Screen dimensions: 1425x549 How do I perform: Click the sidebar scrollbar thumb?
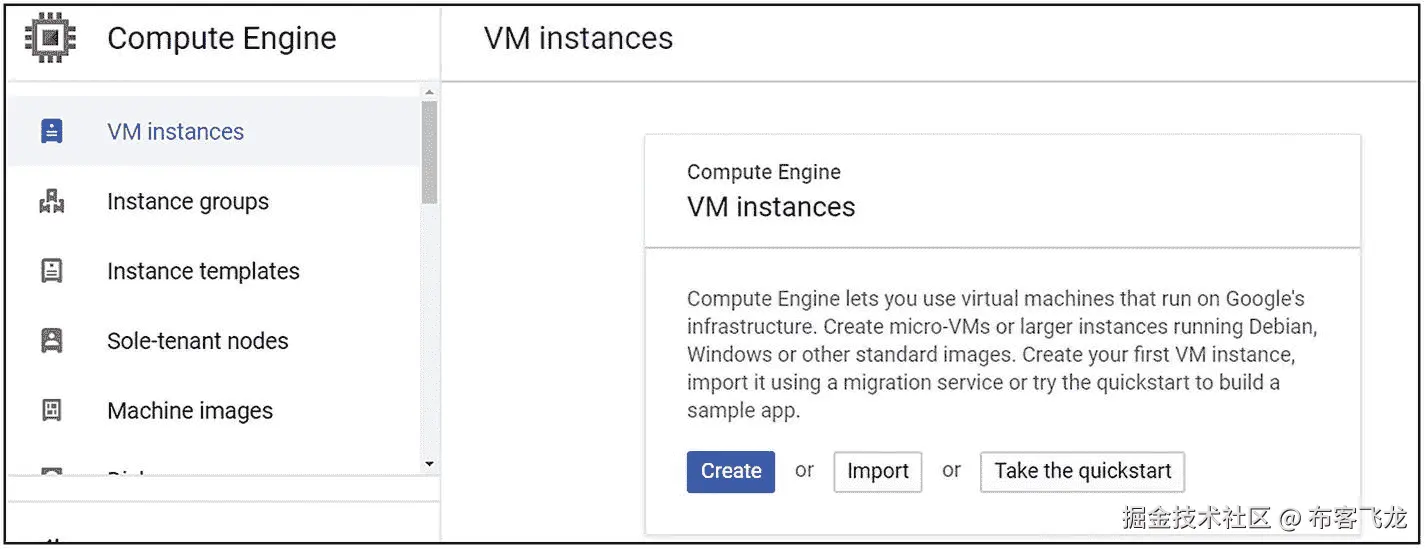[x=429, y=150]
